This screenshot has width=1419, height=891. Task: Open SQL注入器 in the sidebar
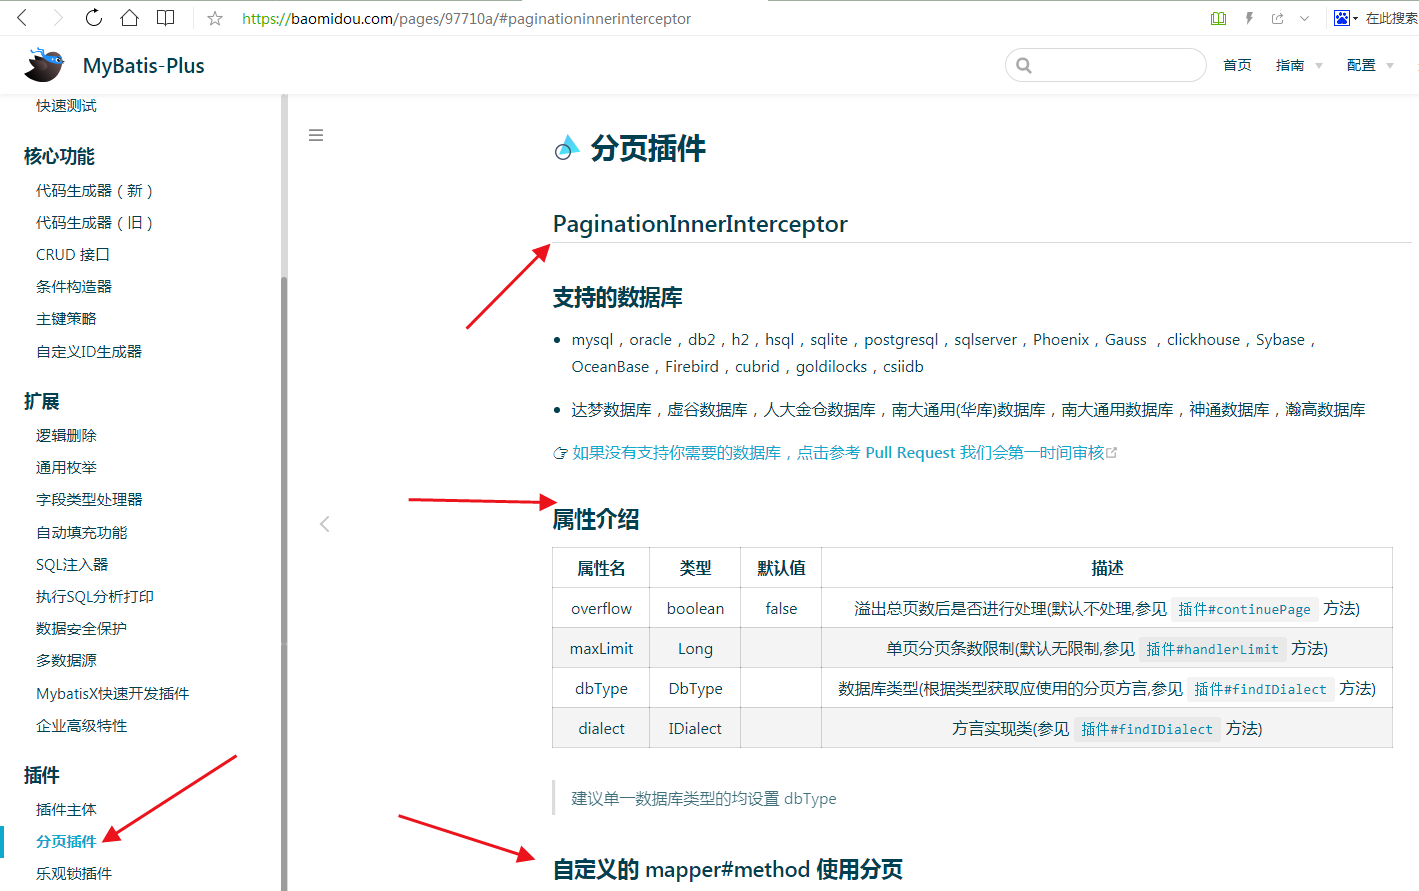[x=72, y=564]
